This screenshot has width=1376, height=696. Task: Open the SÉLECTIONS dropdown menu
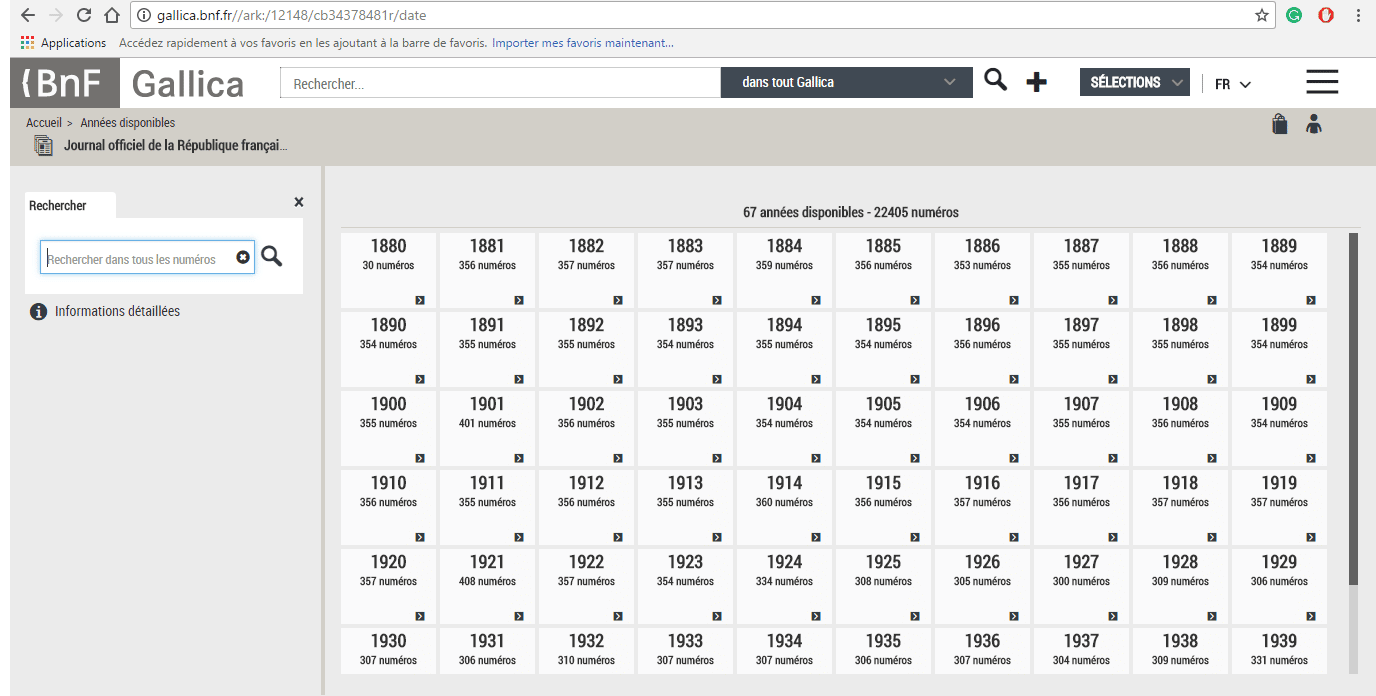(x=1134, y=83)
